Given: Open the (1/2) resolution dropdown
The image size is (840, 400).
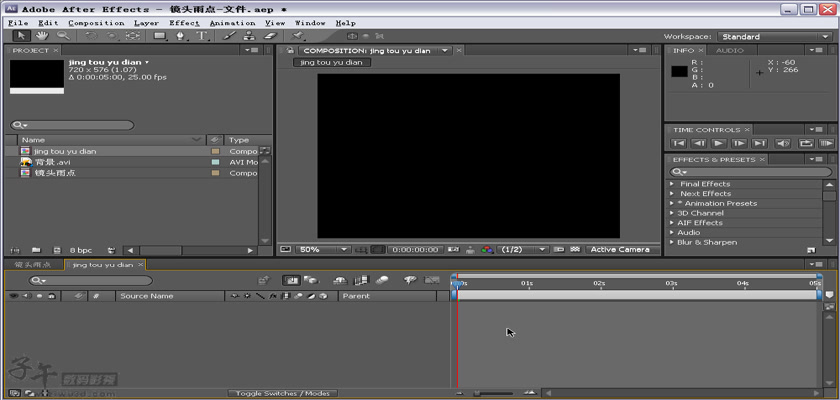Looking at the screenshot, I should 523,250.
